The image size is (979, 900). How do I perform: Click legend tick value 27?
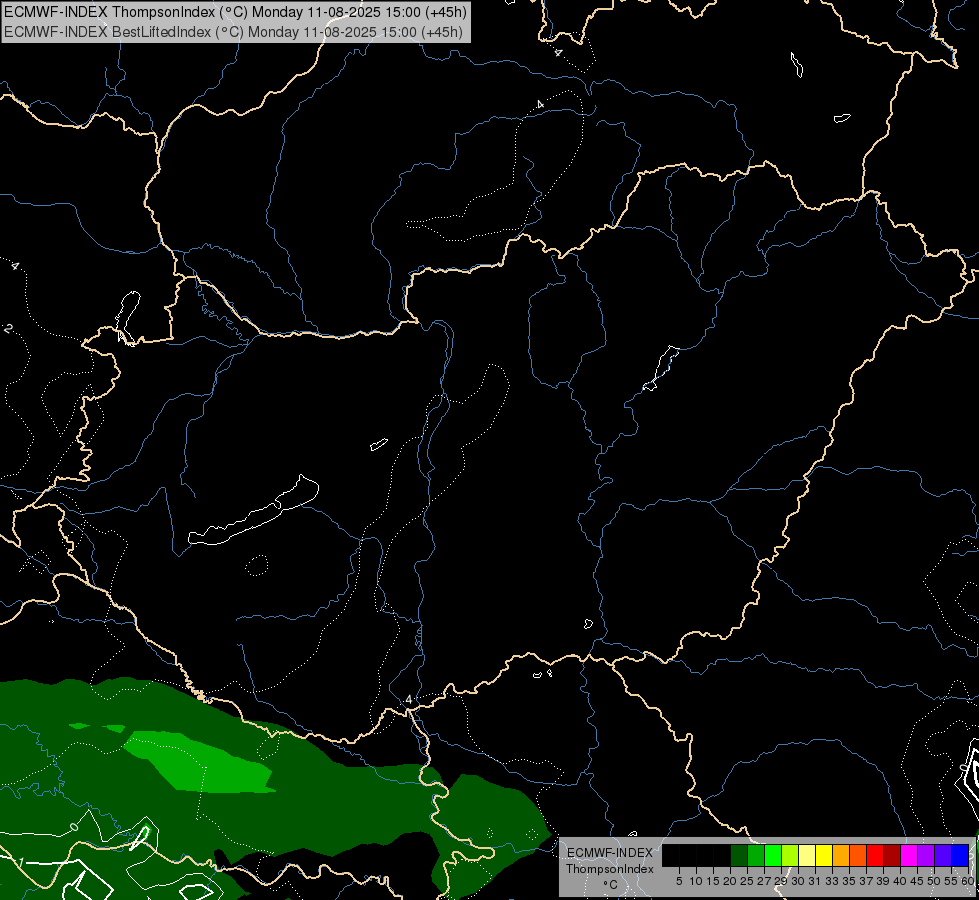(764, 881)
